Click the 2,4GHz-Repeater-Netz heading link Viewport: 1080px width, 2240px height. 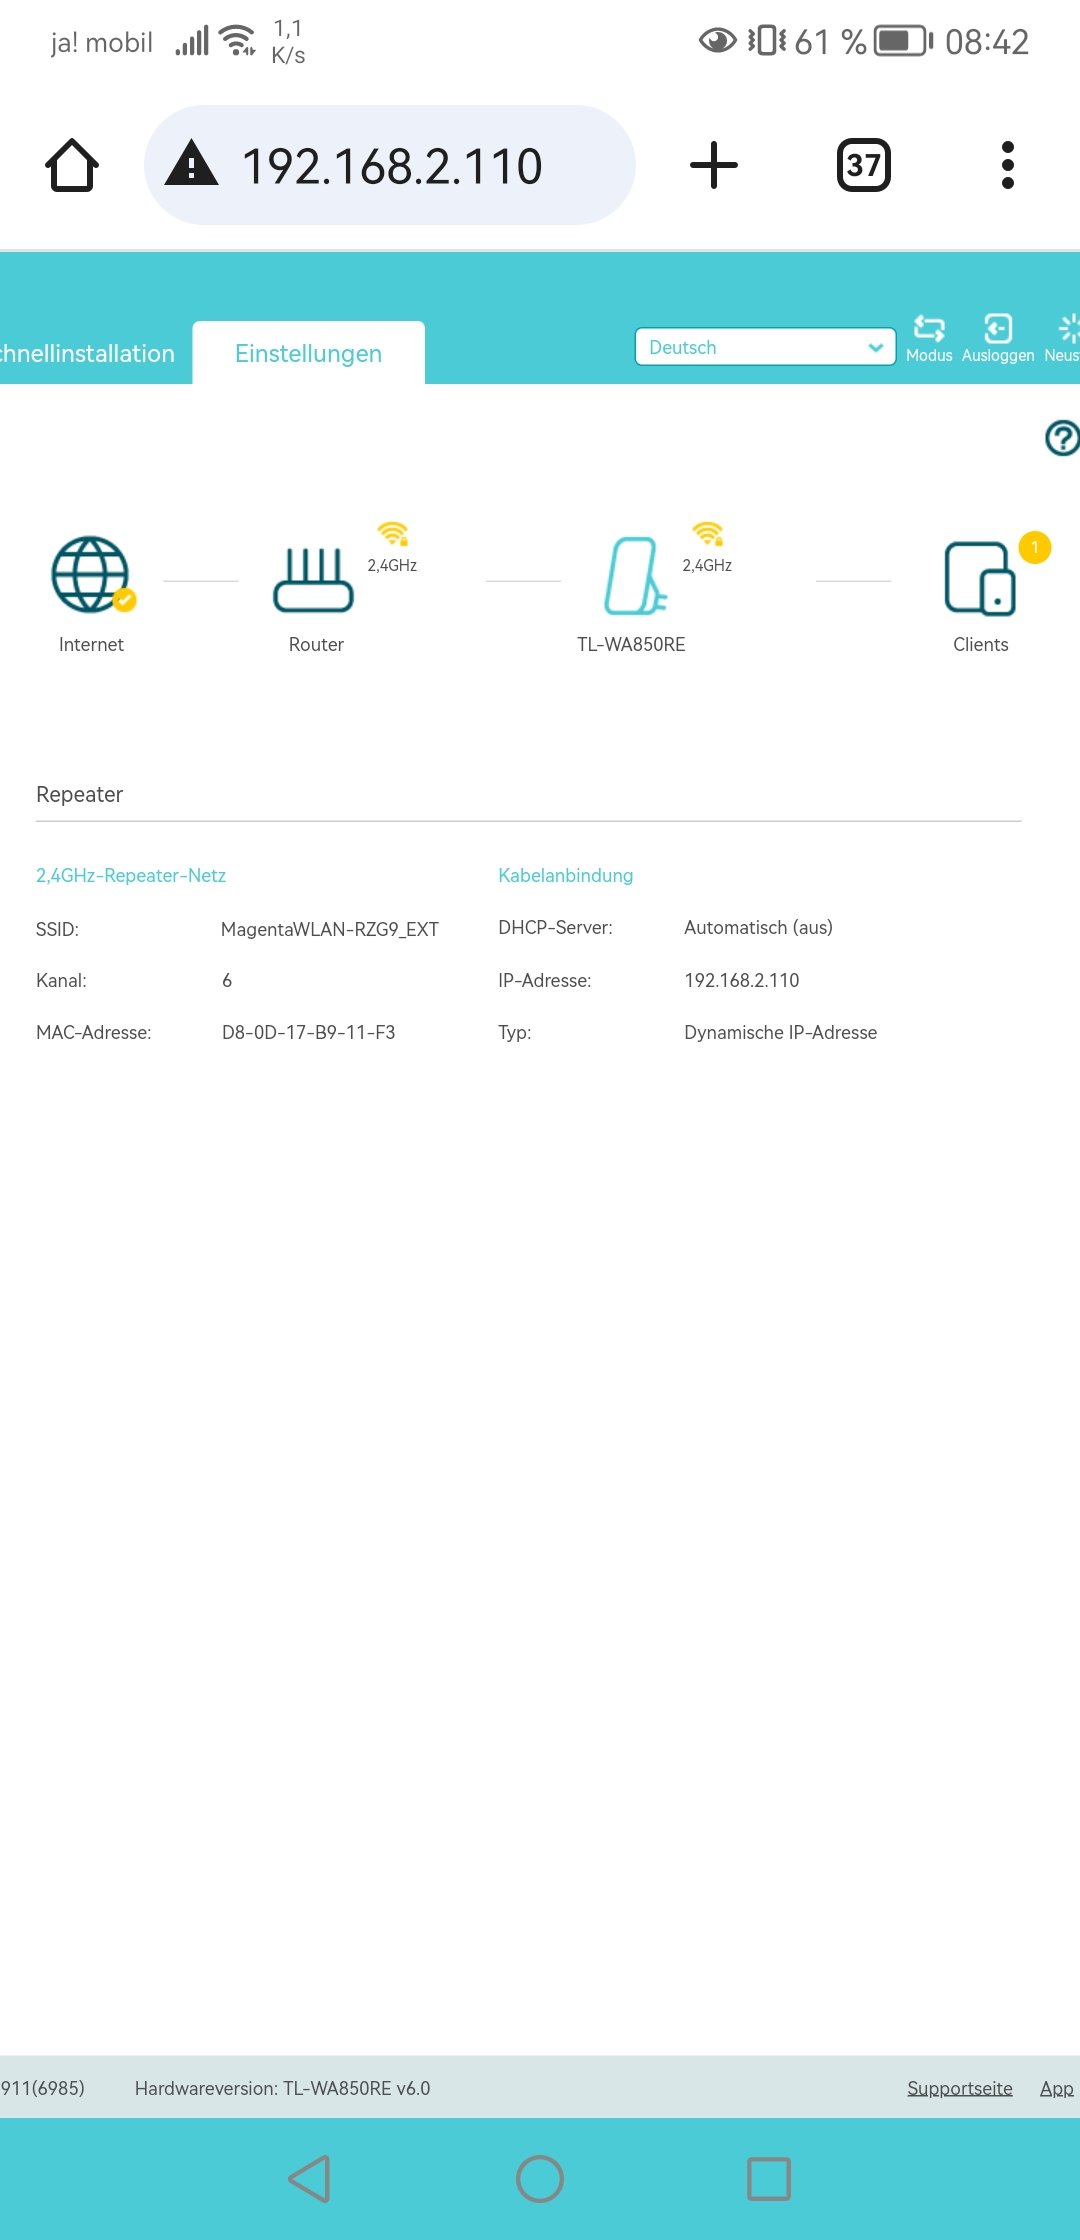tap(131, 876)
